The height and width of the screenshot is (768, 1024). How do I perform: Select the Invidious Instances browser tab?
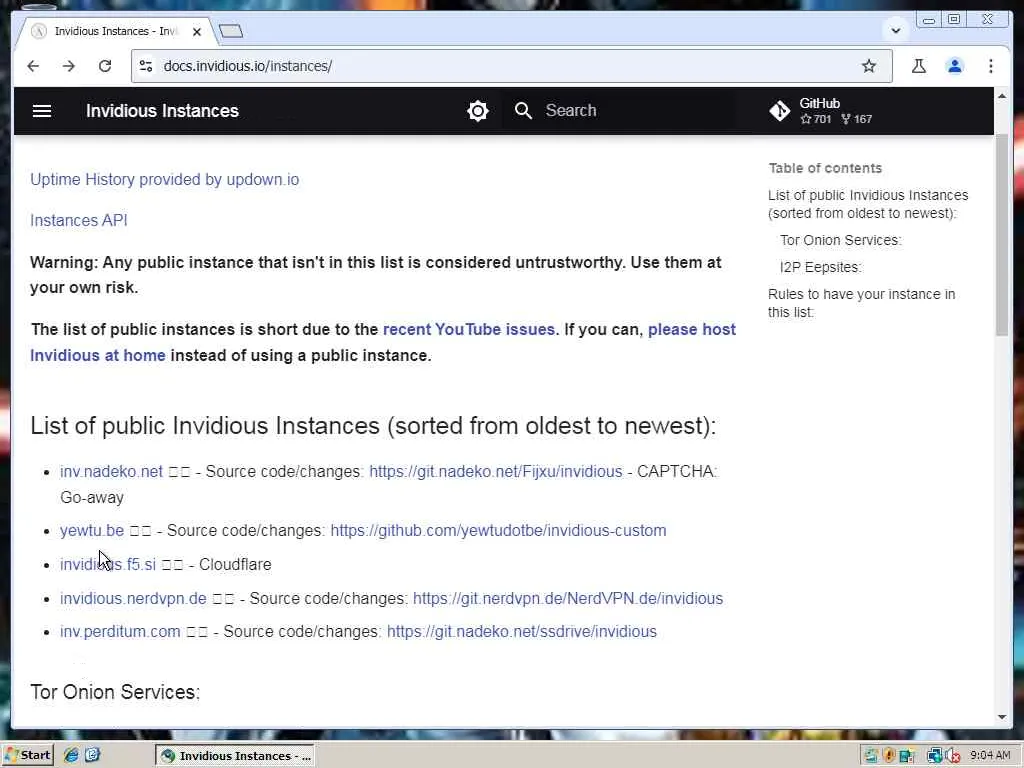tap(116, 31)
